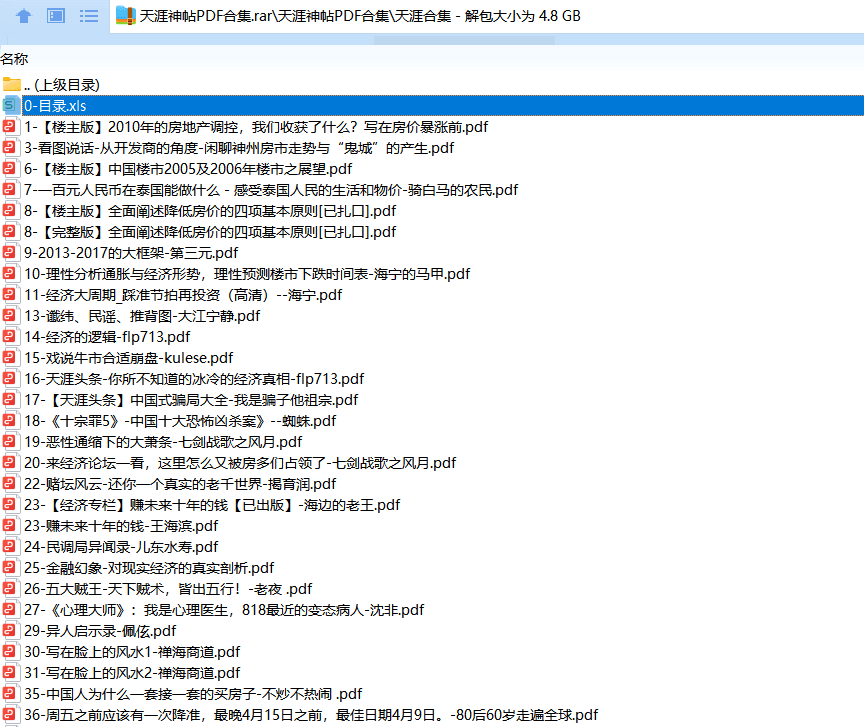Click the 名称 column header to sort
Image resolution: width=864 pixels, height=727 pixels.
(15, 59)
